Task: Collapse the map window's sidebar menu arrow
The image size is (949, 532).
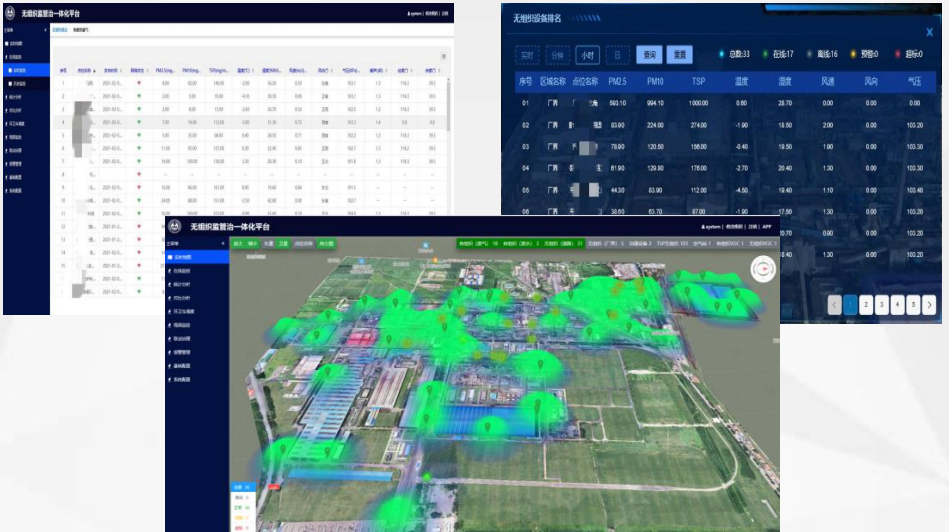Action: click(x=222, y=243)
